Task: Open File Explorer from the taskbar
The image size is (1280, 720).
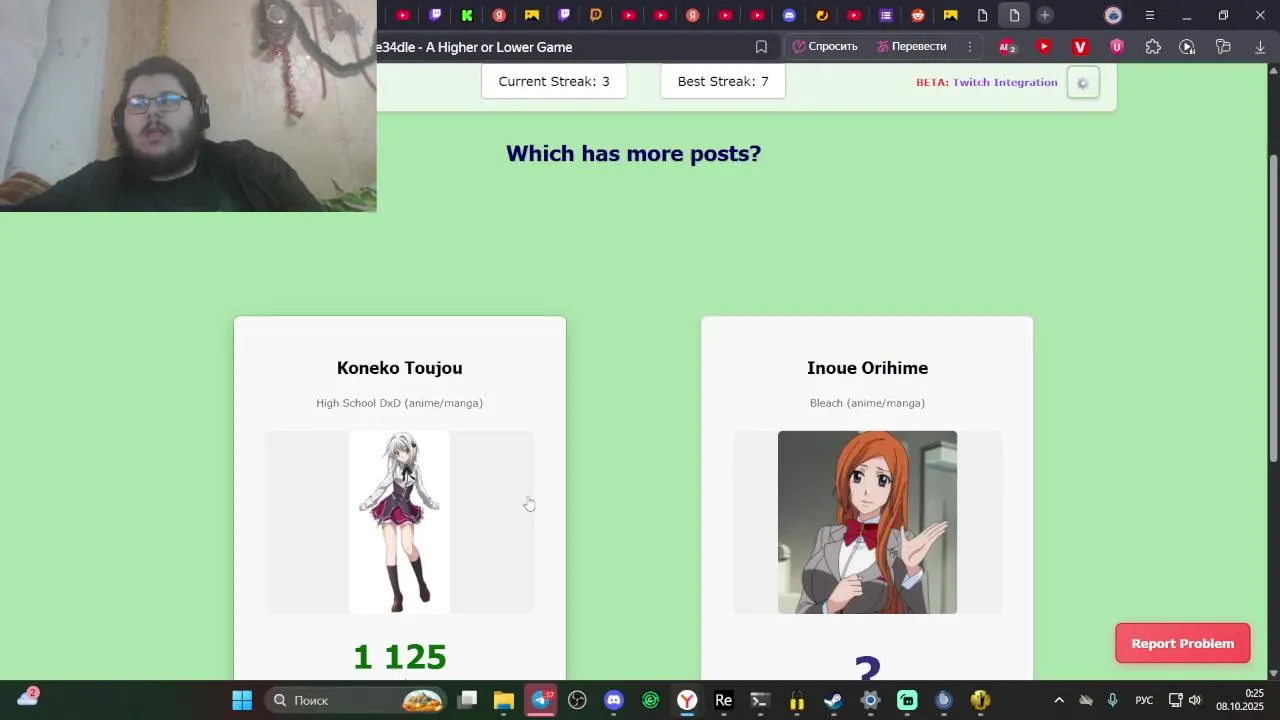Action: pyautogui.click(x=504, y=700)
